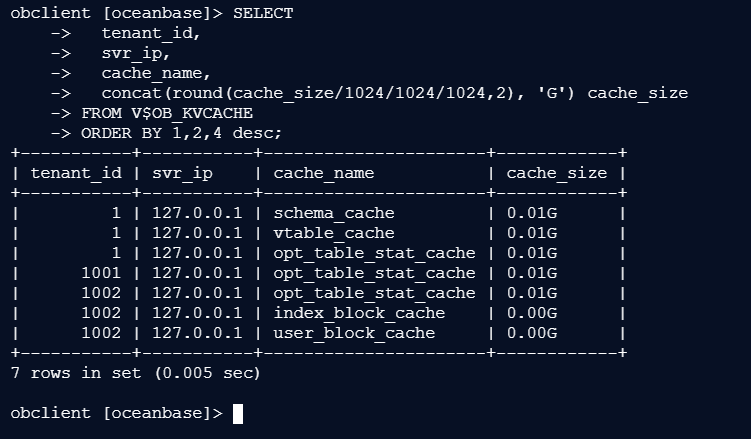
Task: Click the terminal cursor at the last prompt
Action: pos(238,413)
